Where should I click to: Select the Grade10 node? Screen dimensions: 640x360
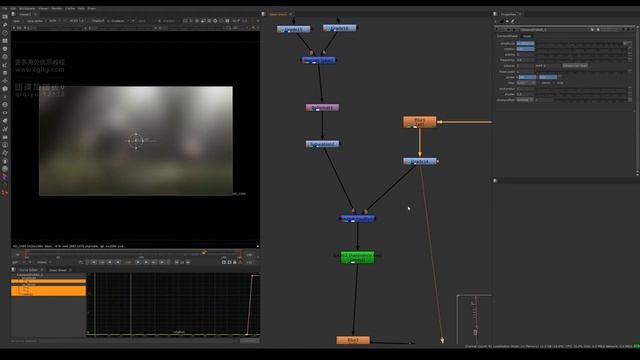point(340,28)
